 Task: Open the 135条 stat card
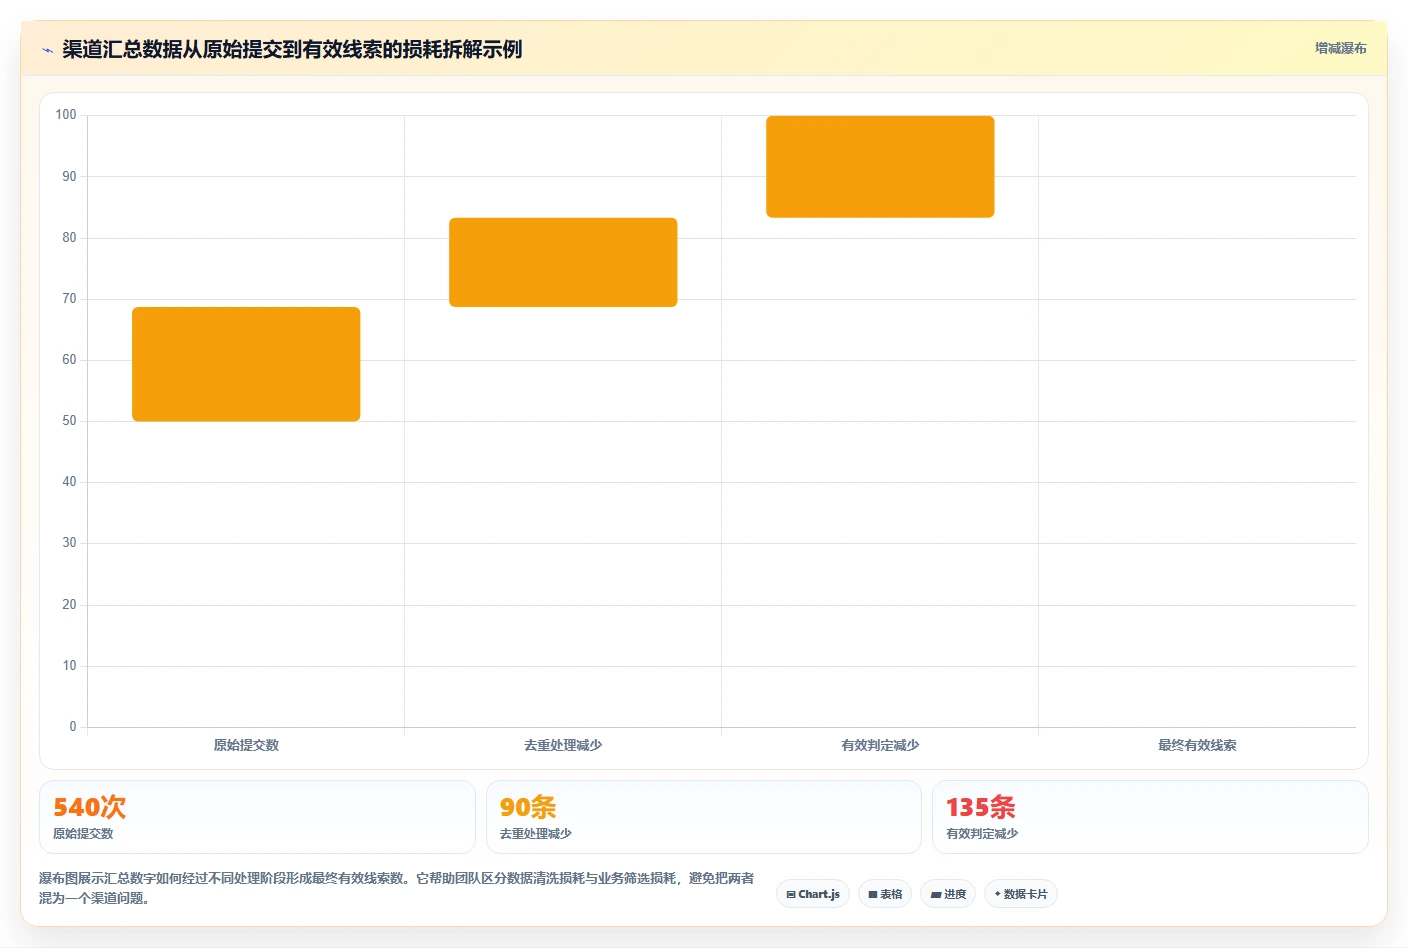point(1150,817)
